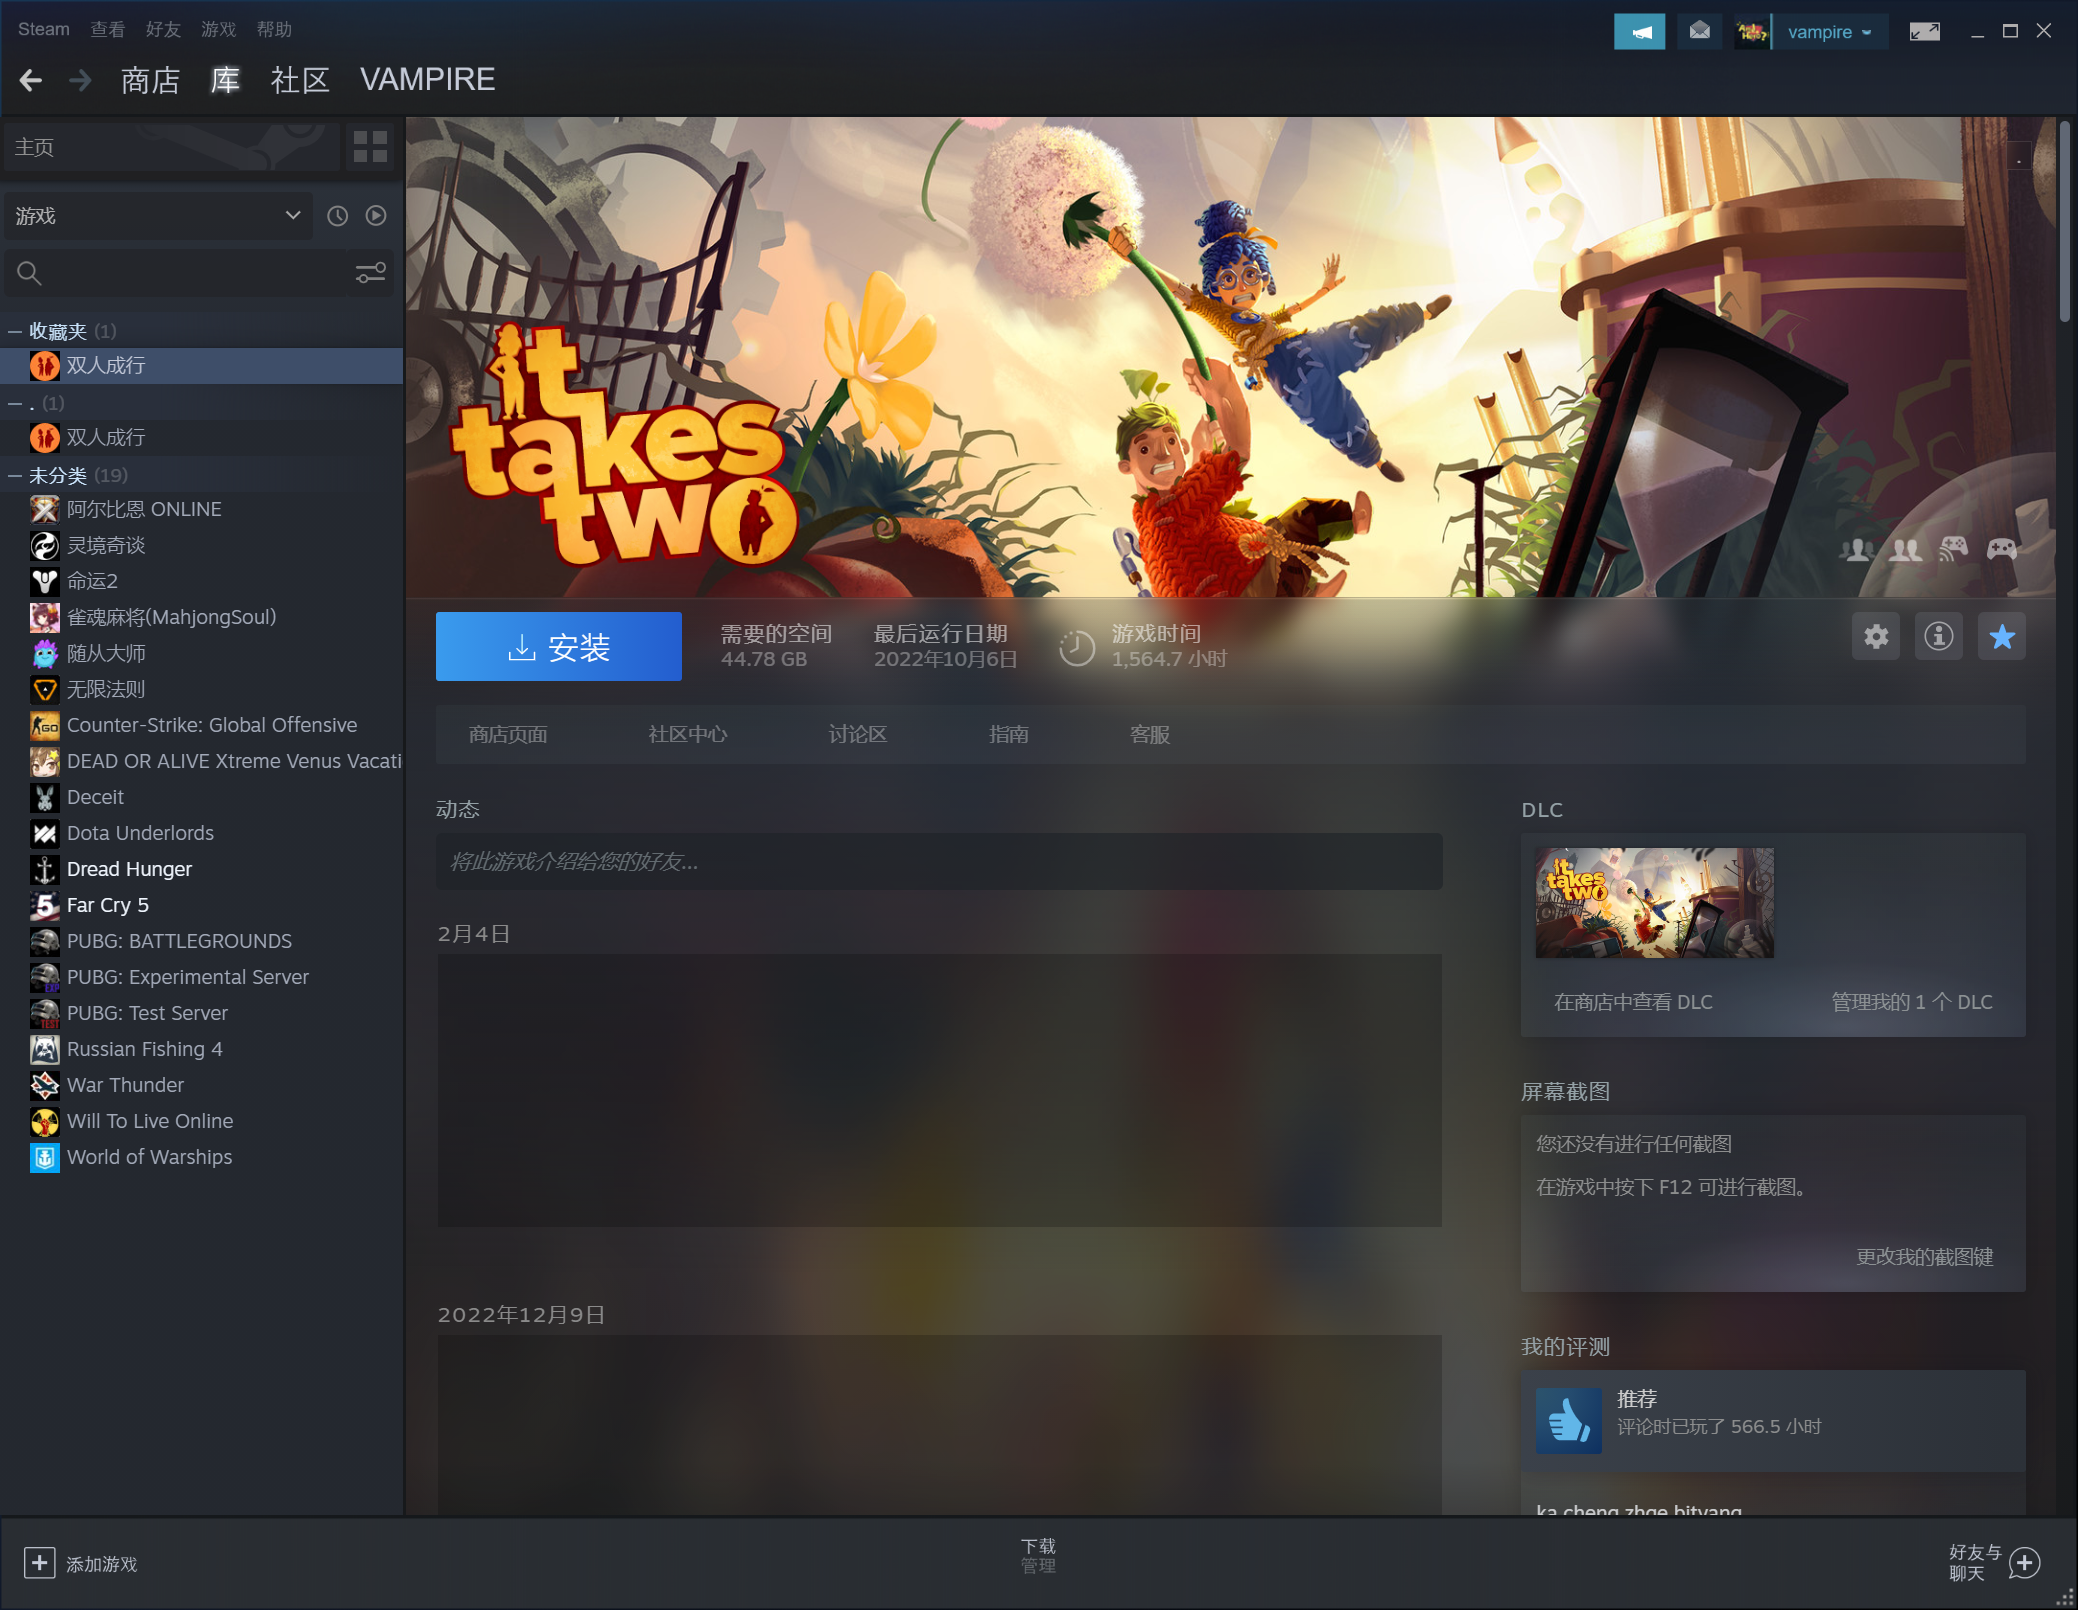2078x1610 pixels.
Task: Open the VAMPIRE profile tab
Action: (427, 80)
